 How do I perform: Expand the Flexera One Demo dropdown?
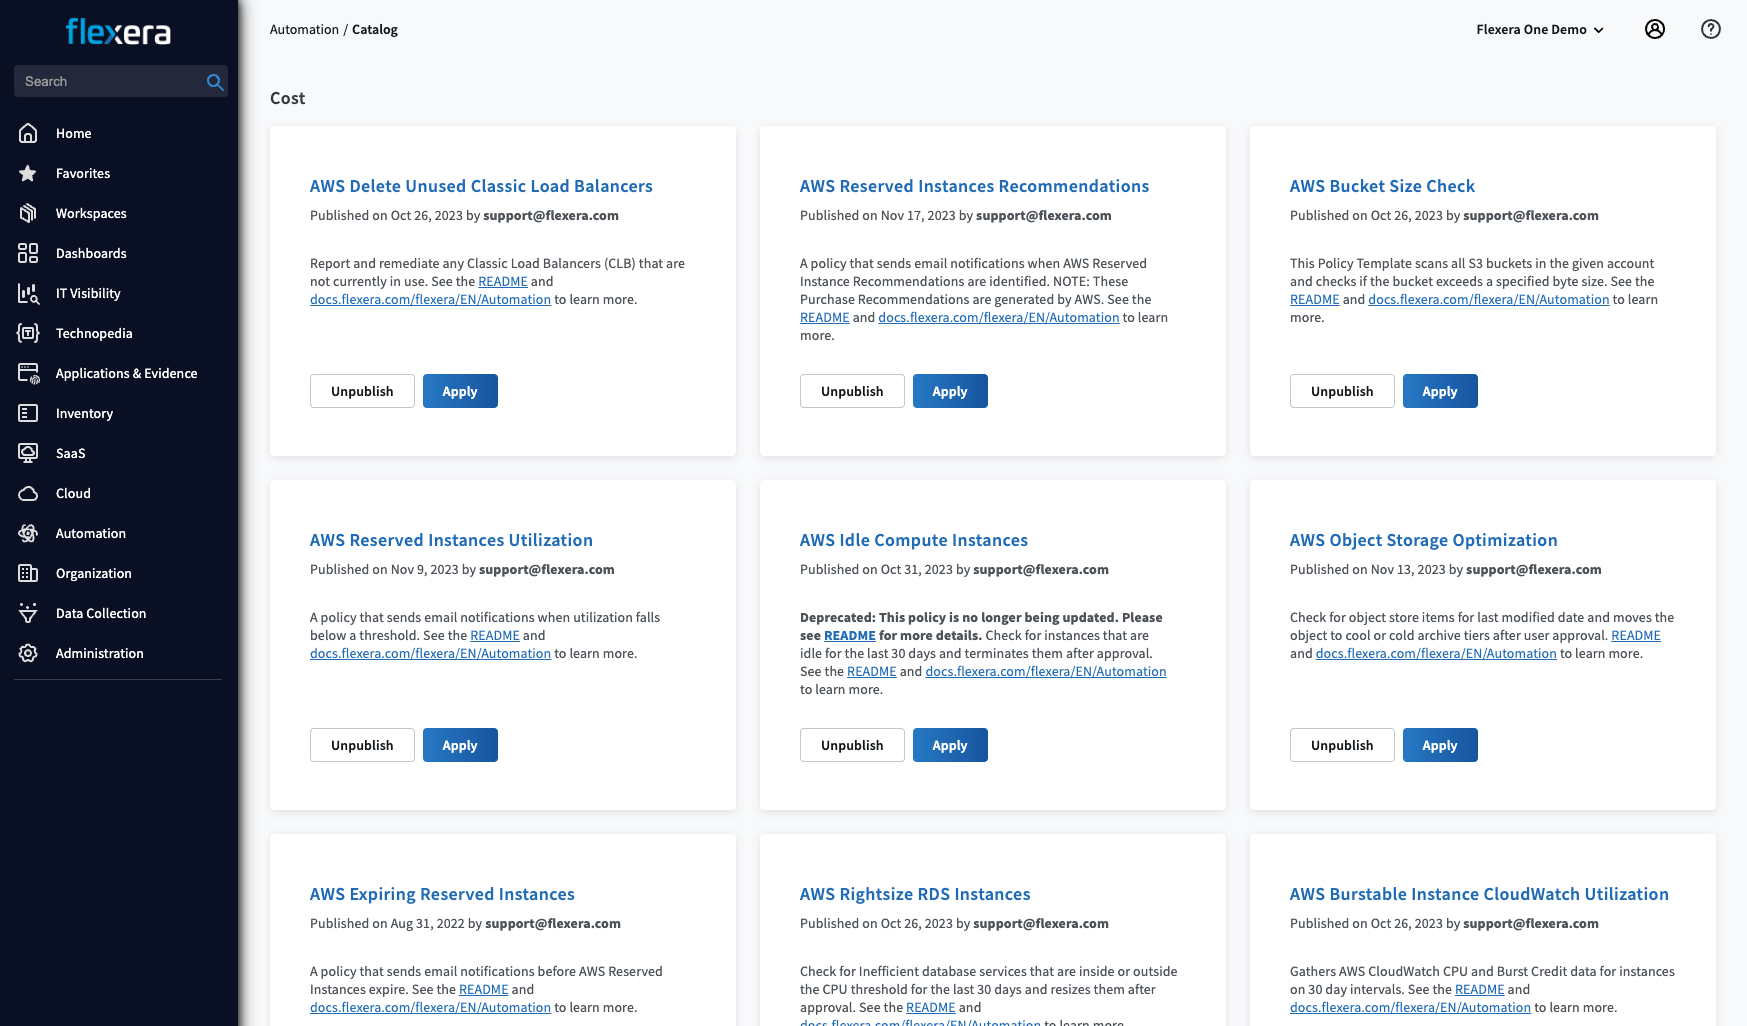[x=1539, y=29]
